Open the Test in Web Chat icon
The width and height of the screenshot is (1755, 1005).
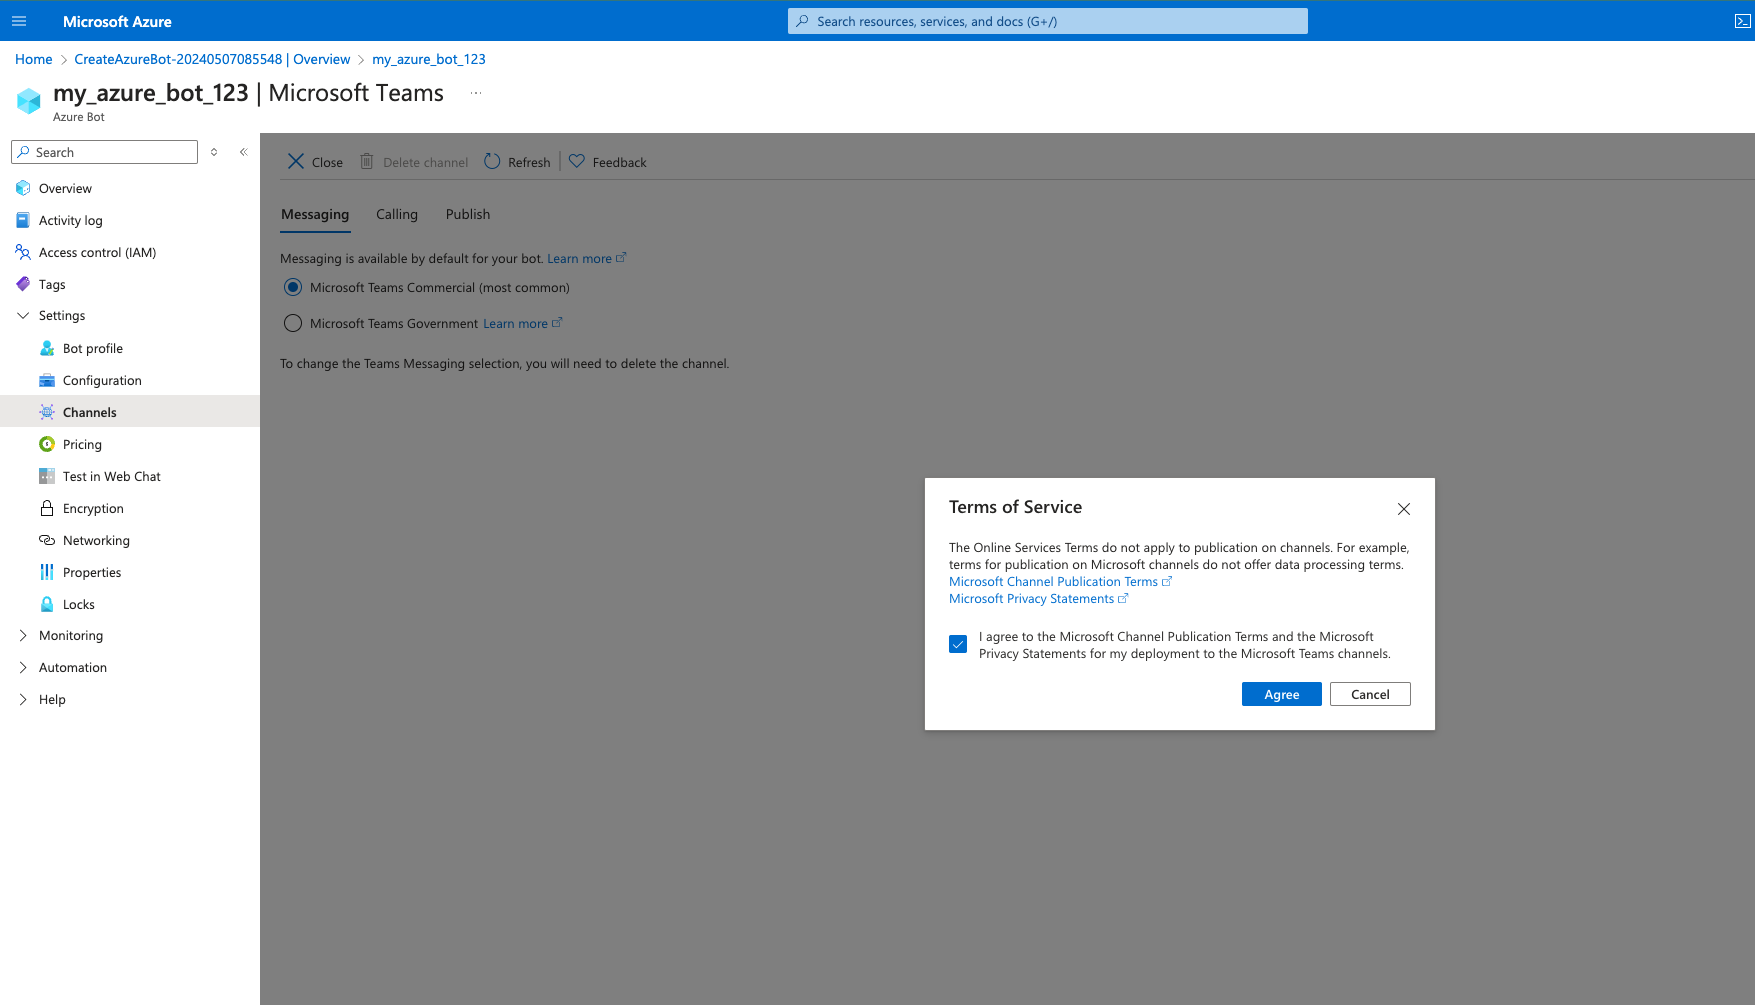pyautogui.click(x=47, y=476)
